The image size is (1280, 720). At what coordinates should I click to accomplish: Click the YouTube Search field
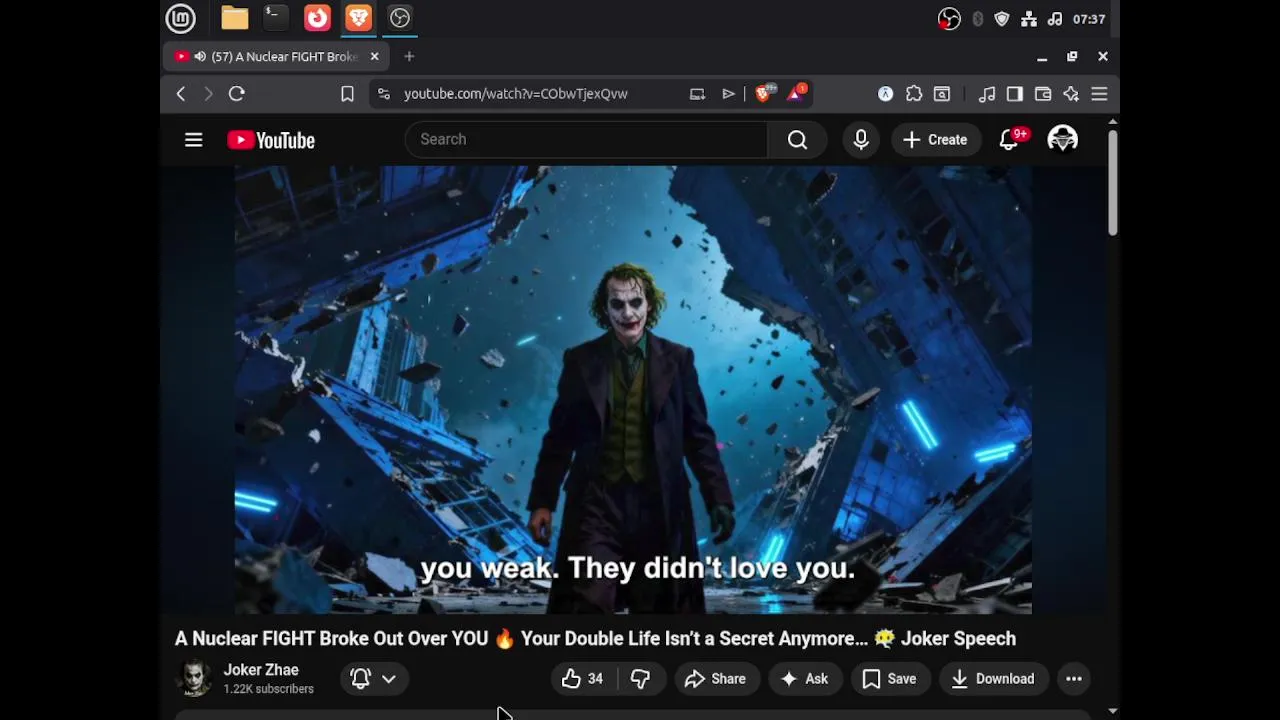pos(586,140)
